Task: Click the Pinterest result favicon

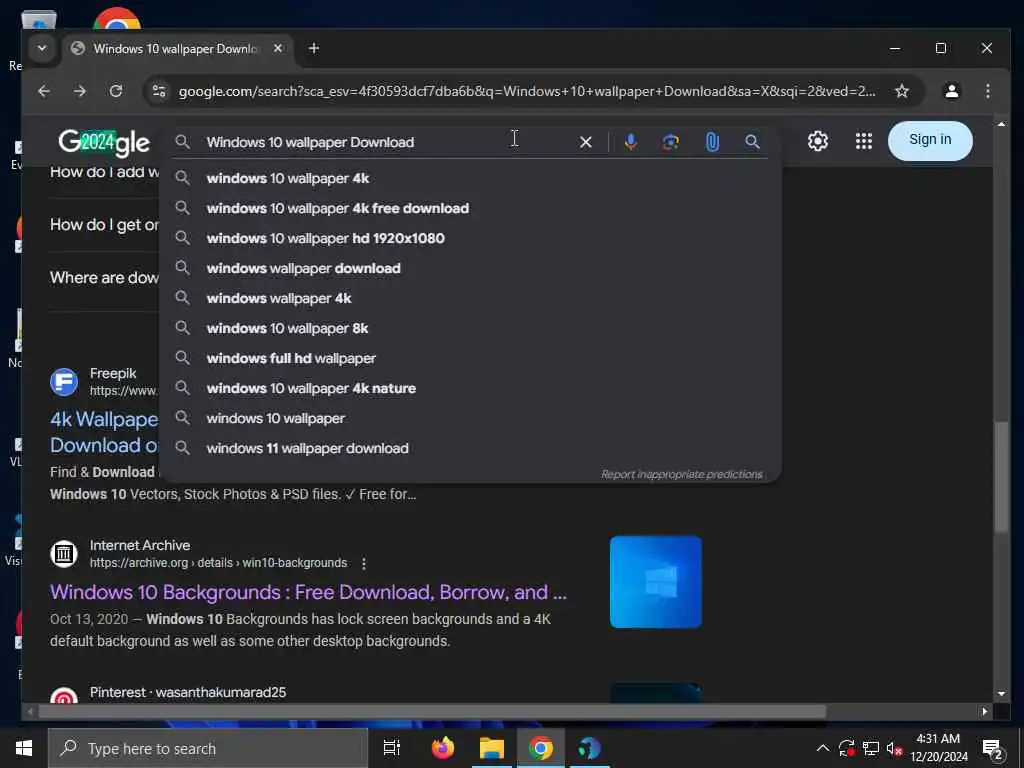Action: (64, 696)
